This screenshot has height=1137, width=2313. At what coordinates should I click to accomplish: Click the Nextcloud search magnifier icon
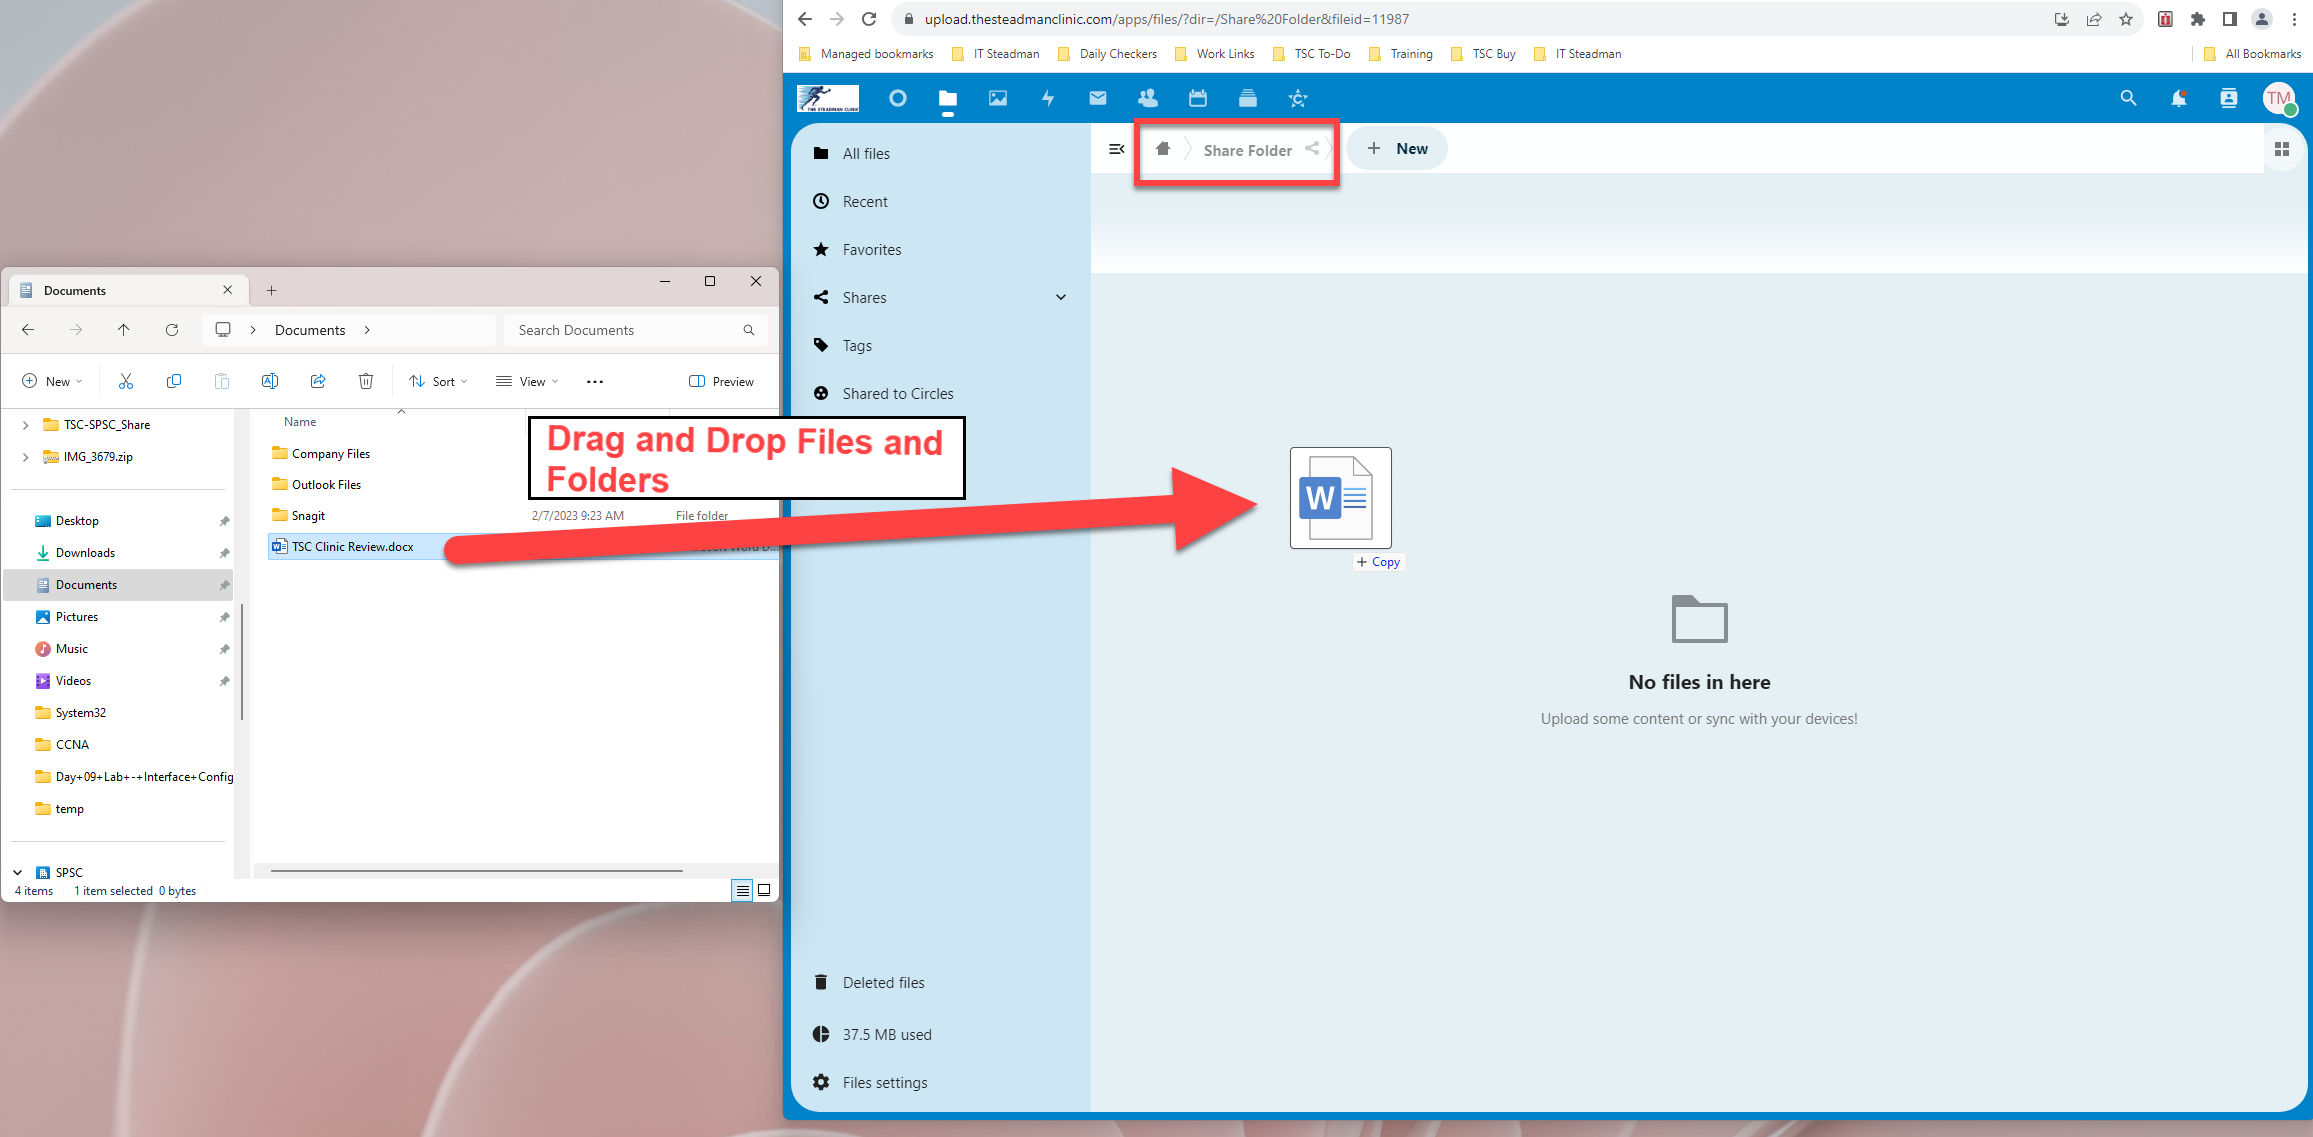pyautogui.click(x=2128, y=98)
